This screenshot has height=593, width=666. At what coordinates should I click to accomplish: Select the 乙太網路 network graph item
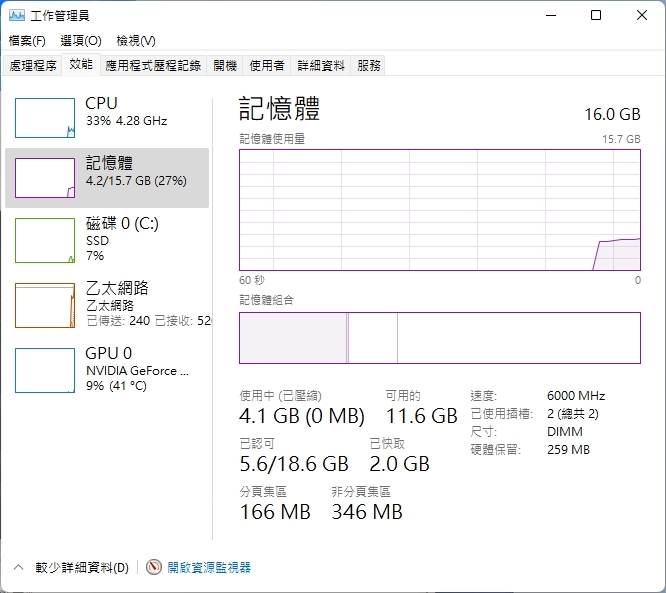[x=45, y=305]
